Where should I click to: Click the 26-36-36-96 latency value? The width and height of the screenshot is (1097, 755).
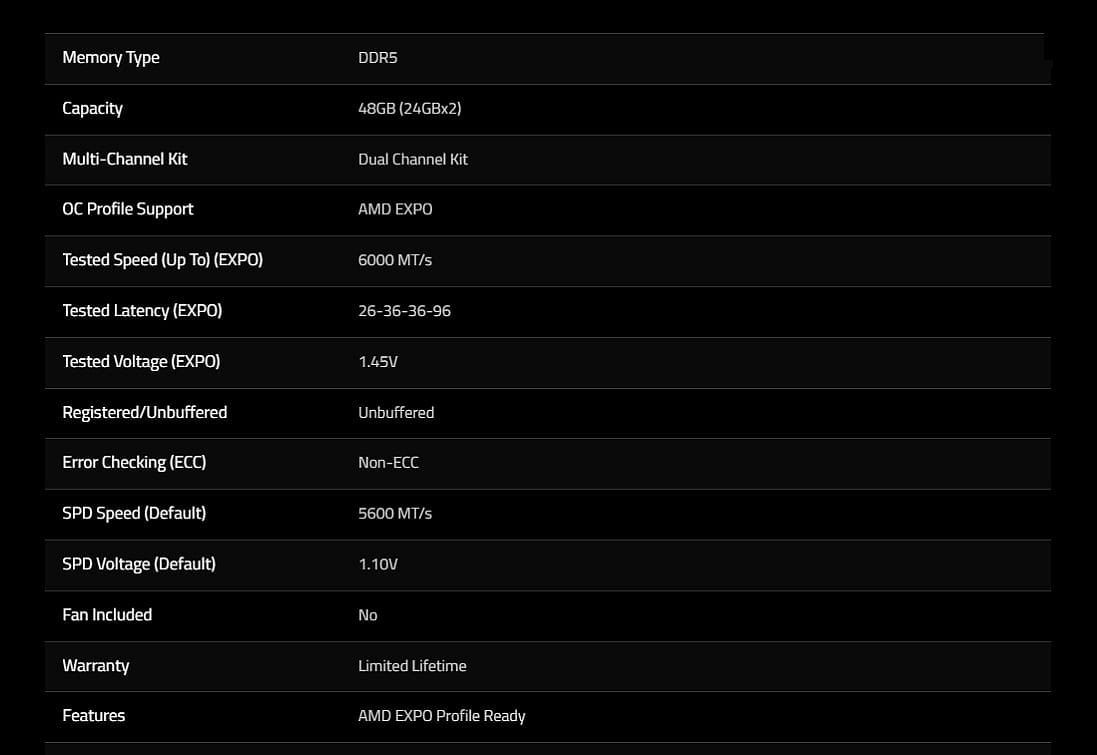point(404,311)
